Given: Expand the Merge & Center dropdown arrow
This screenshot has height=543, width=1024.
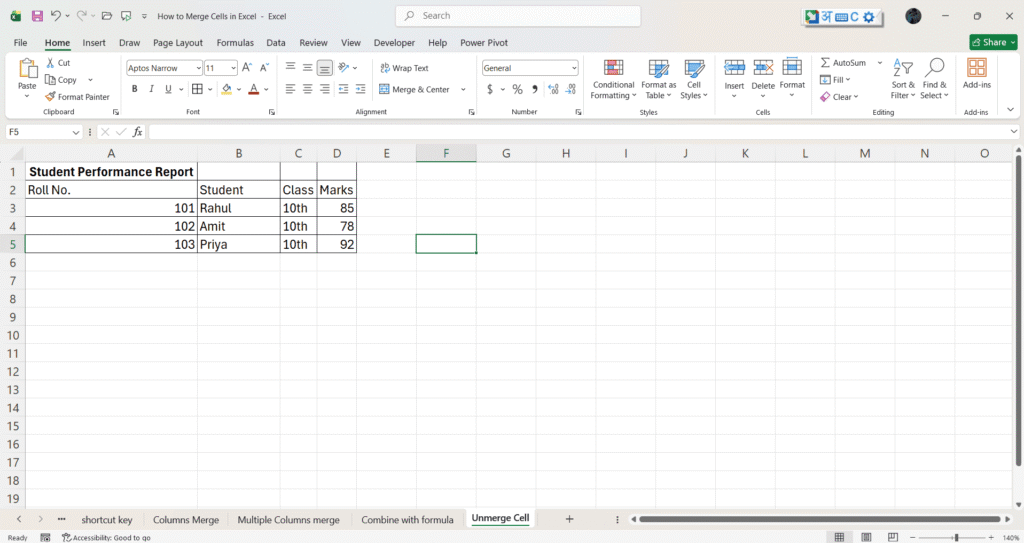Looking at the screenshot, I should [x=463, y=90].
